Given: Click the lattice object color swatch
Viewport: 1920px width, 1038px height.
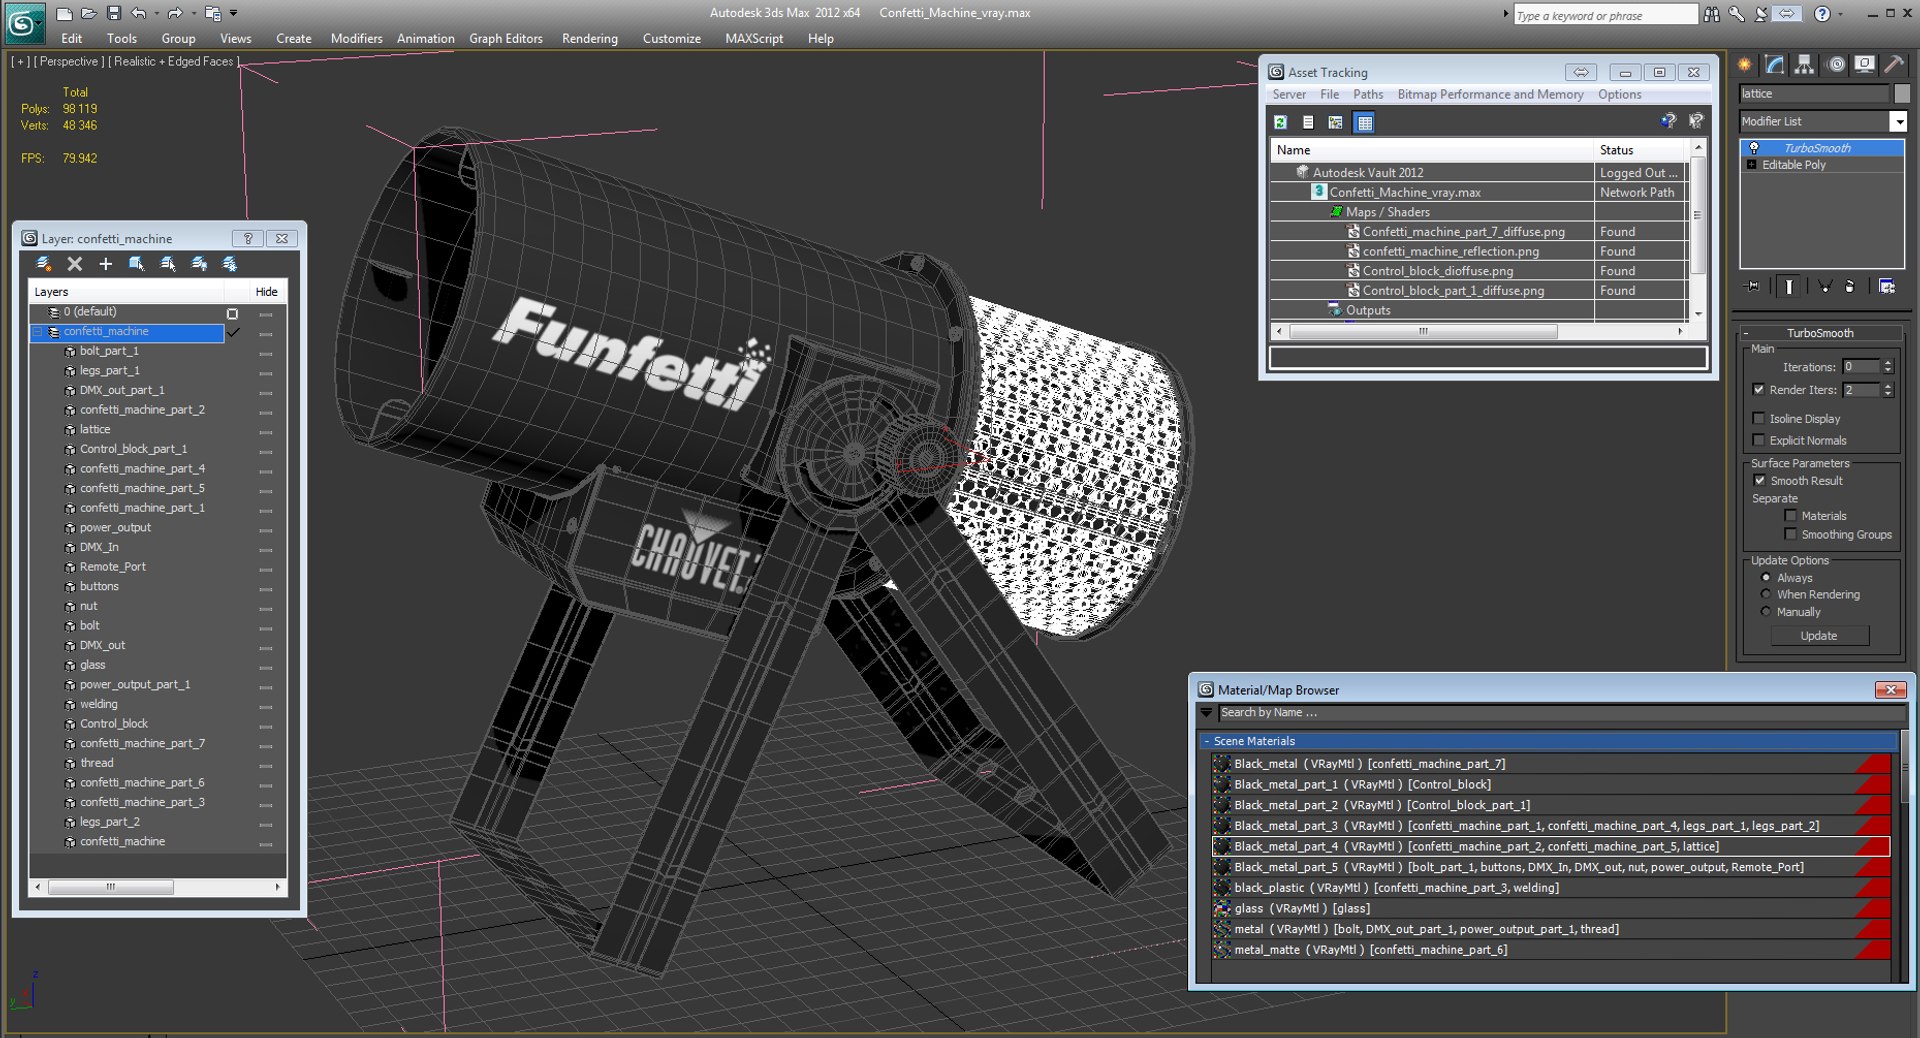Looking at the screenshot, I should click(1902, 94).
